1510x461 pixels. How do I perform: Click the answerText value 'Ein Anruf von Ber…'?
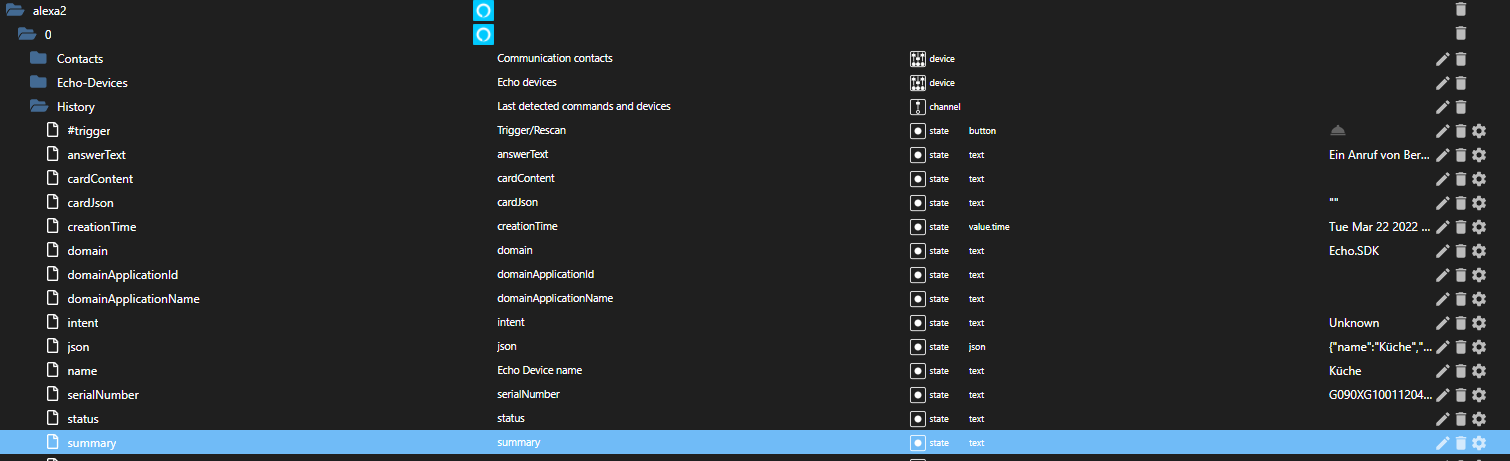(1372, 155)
